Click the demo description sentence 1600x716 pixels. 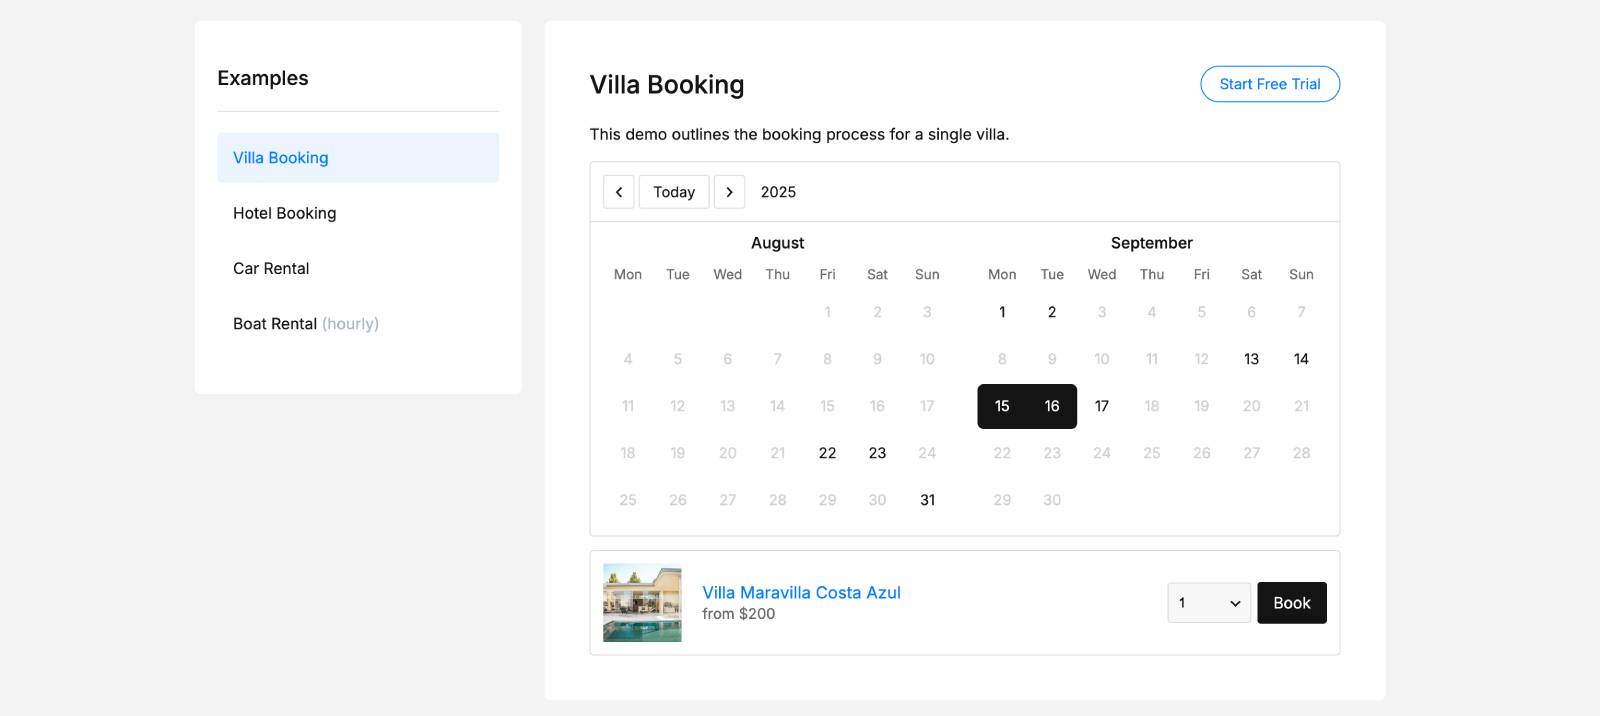point(799,134)
